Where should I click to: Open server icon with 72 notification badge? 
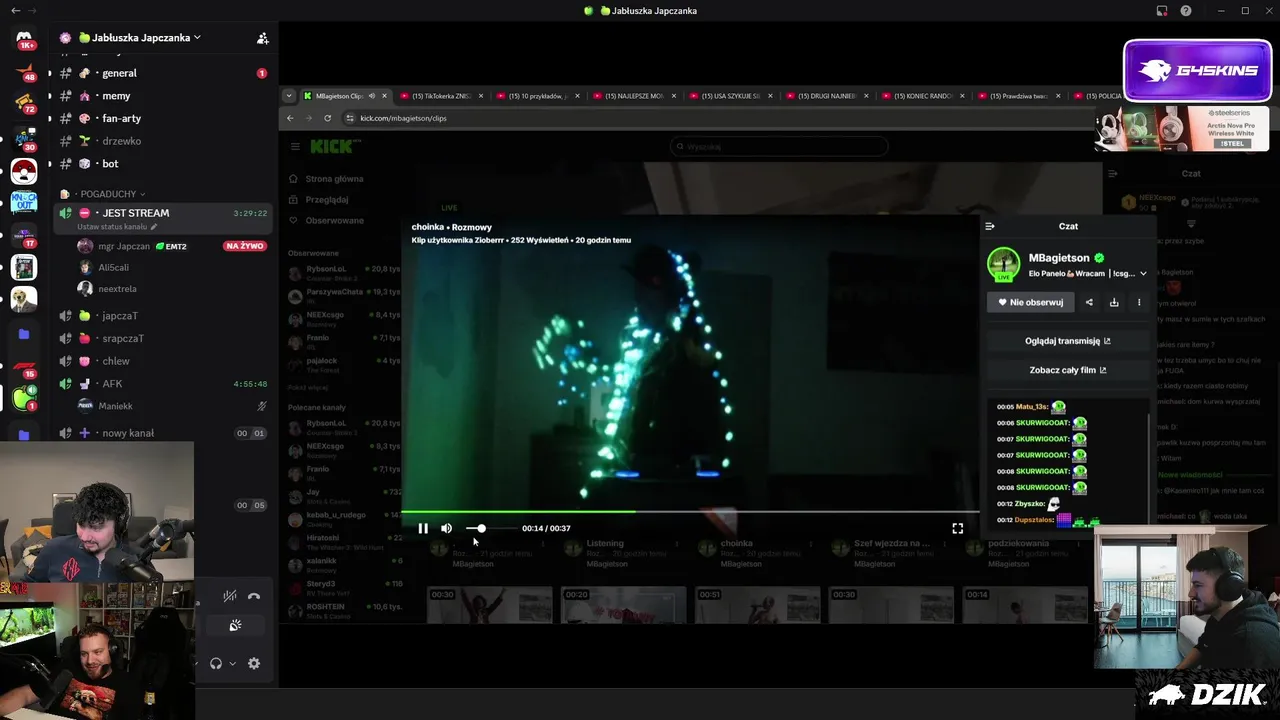24,103
